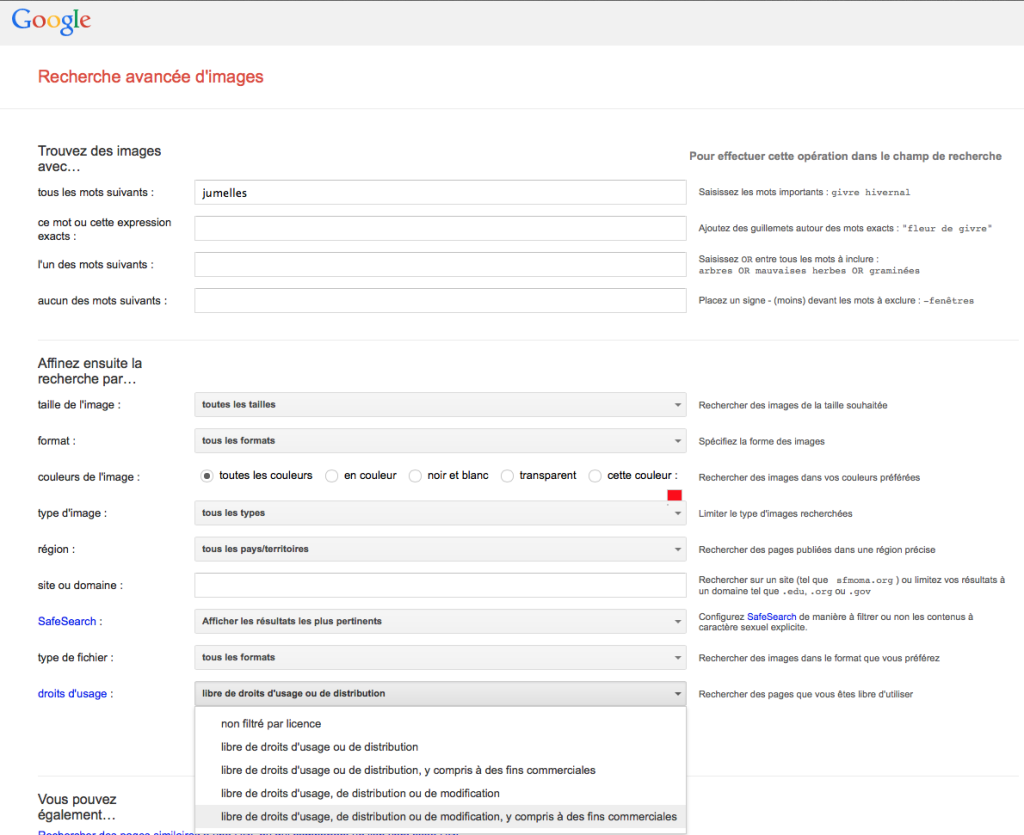Open the 'droits d'usage' label link
Screen dimensions: 1024x835
pos(75,694)
